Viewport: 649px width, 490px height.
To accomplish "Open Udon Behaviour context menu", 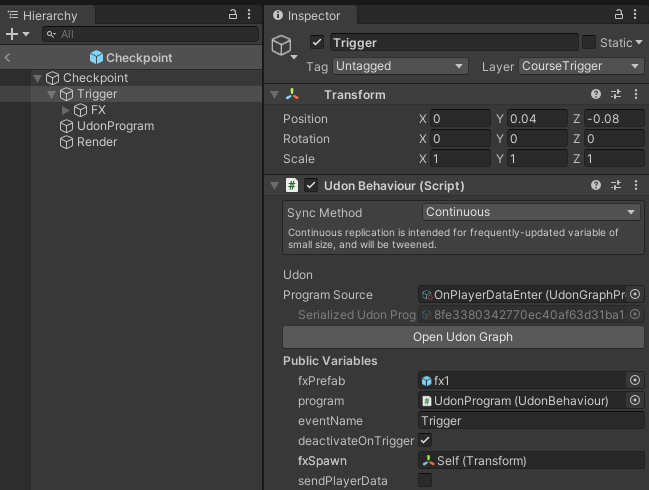I will (636, 185).
